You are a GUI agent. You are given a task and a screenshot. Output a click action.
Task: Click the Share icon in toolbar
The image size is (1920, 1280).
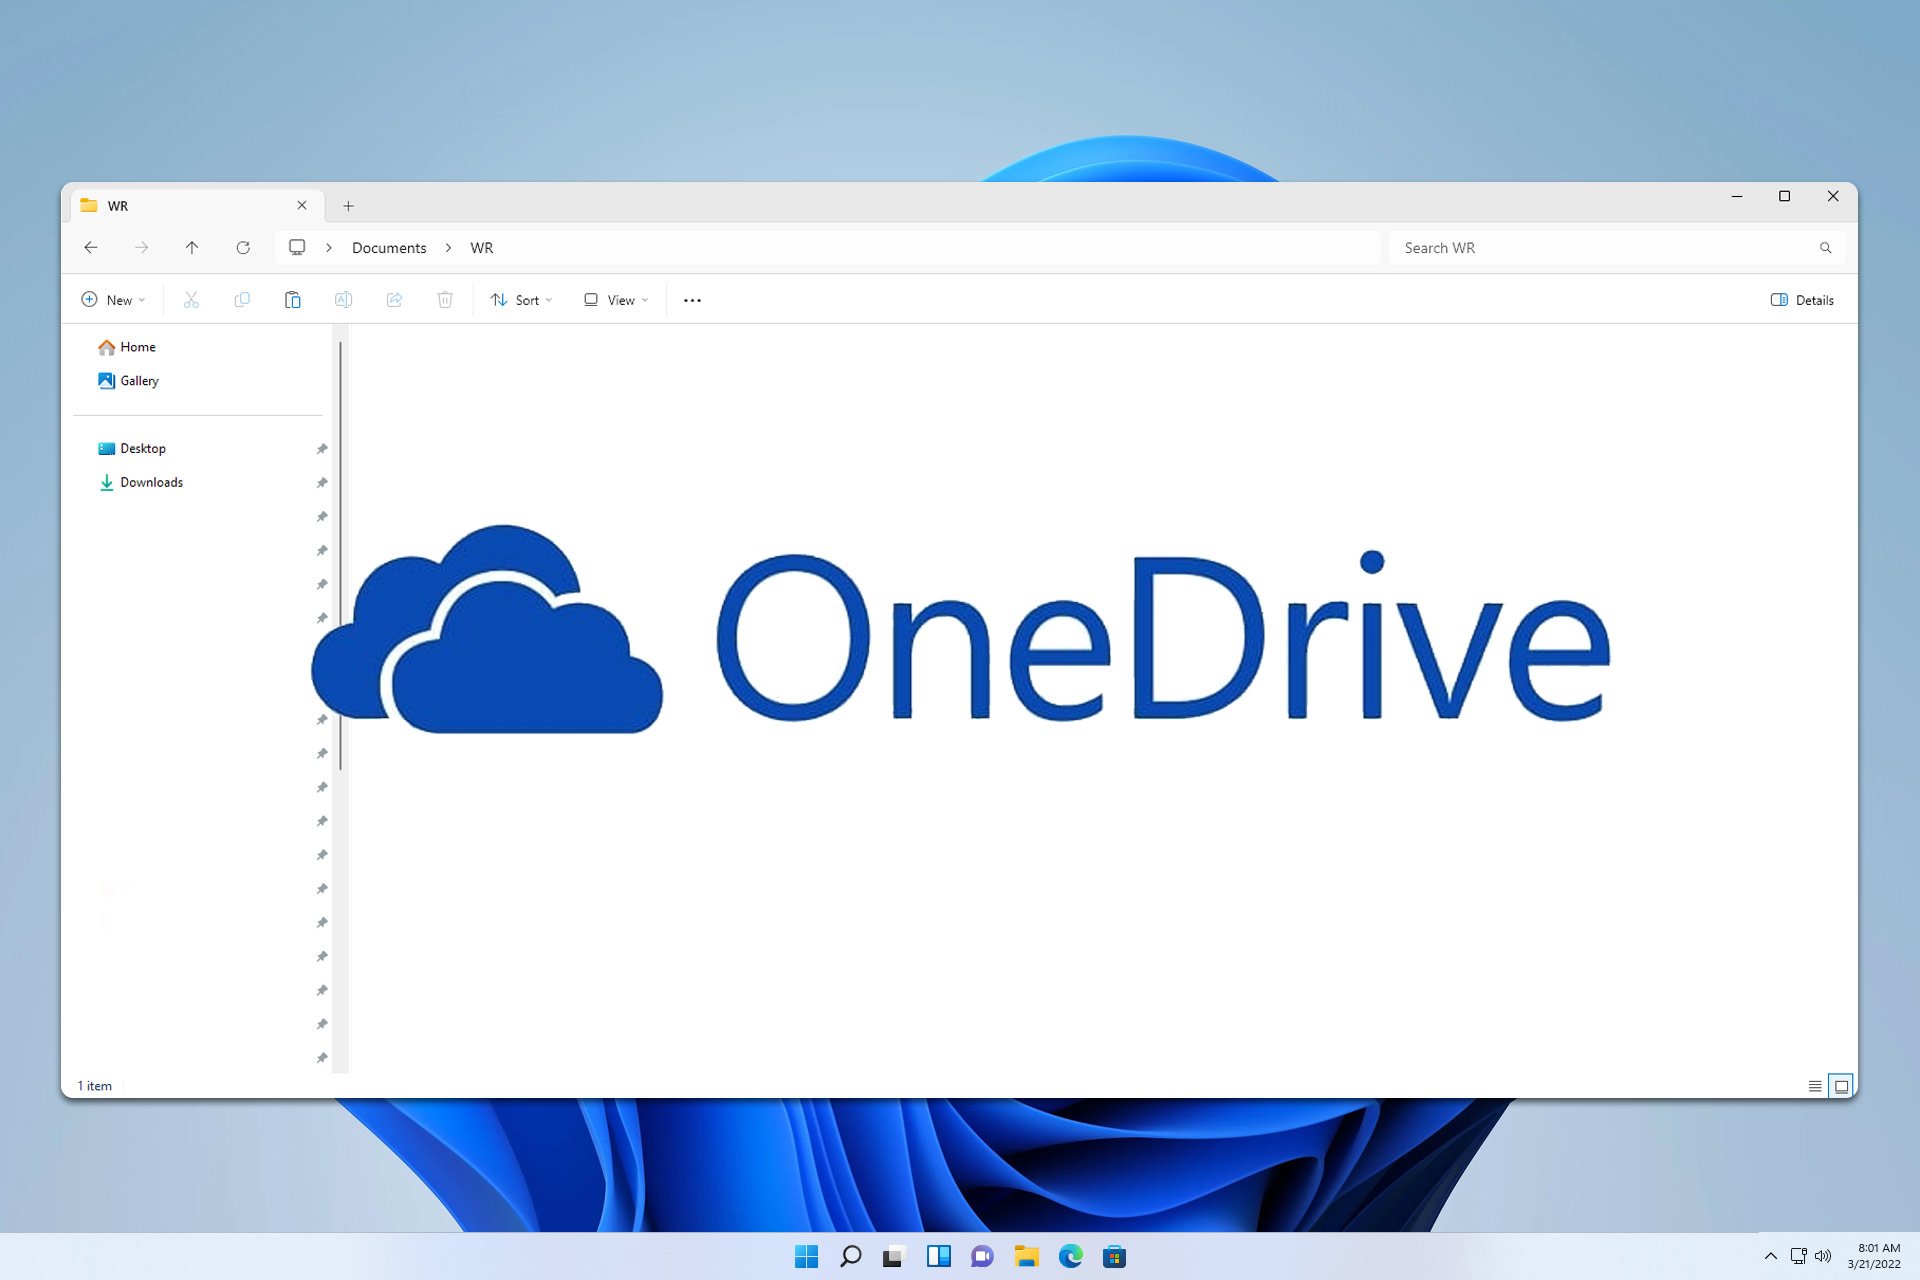[x=394, y=300]
